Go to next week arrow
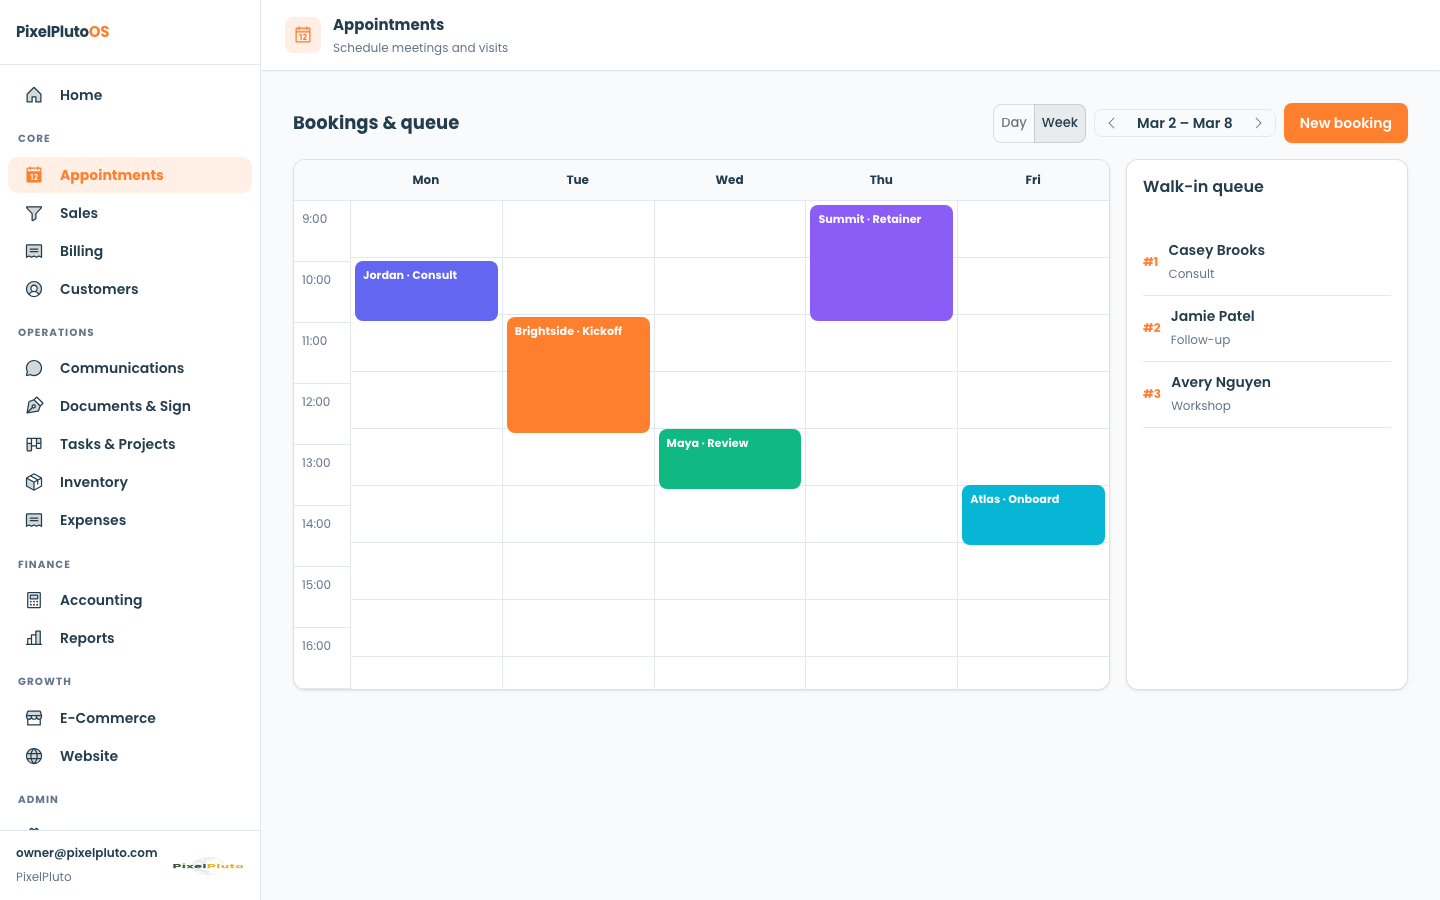Viewport: 1440px width, 900px height. 1258,123
